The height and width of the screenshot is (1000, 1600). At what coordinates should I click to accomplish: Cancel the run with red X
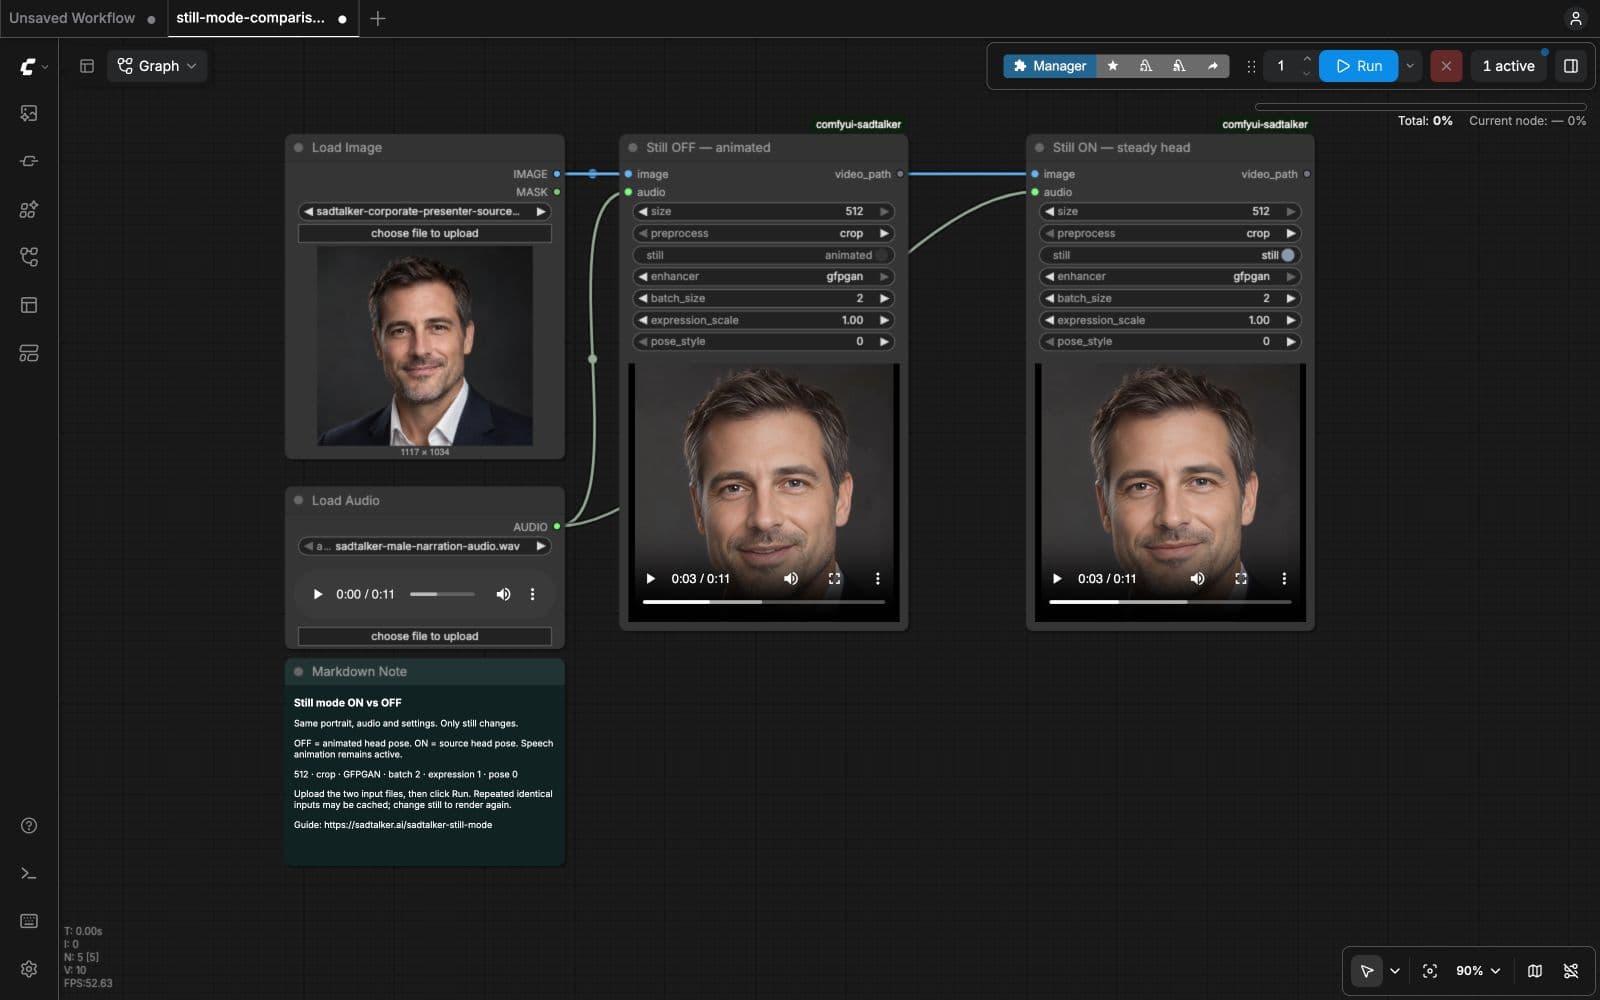pyautogui.click(x=1445, y=66)
